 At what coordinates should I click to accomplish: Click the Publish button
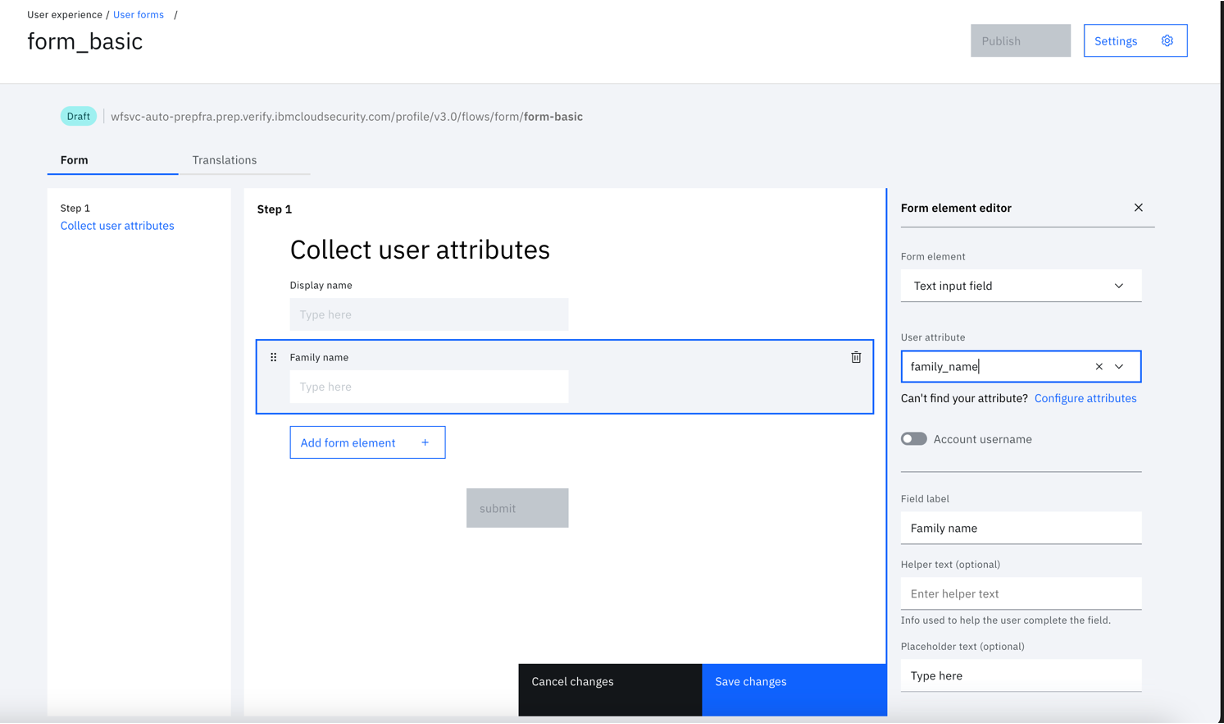tap(1020, 41)
